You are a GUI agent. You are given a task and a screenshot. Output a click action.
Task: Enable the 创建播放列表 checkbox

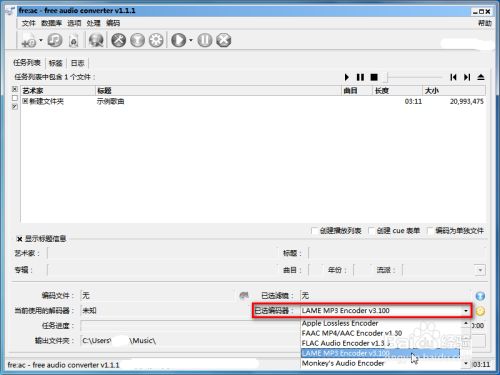pyautogui.click(x=314, y=231)
